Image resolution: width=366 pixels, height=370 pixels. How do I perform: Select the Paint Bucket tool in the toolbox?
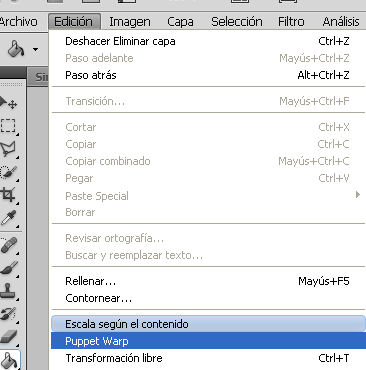[x=9, y=360]
